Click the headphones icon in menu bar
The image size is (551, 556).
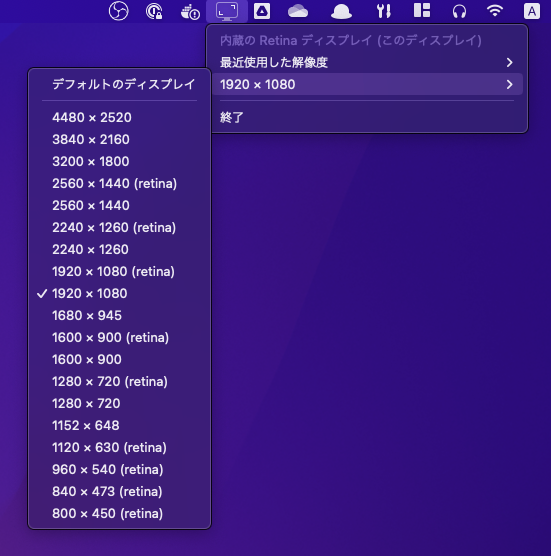click(x=459, y=11)
